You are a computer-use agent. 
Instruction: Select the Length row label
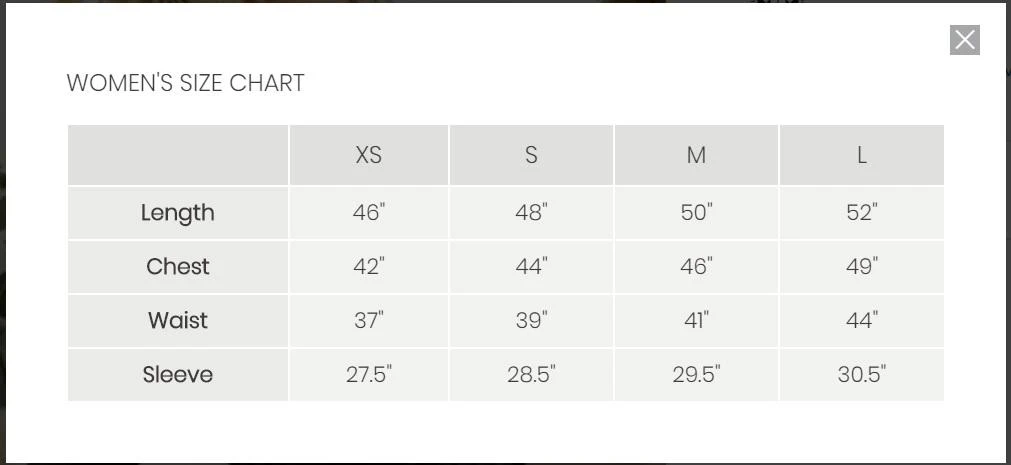point(178,213)
